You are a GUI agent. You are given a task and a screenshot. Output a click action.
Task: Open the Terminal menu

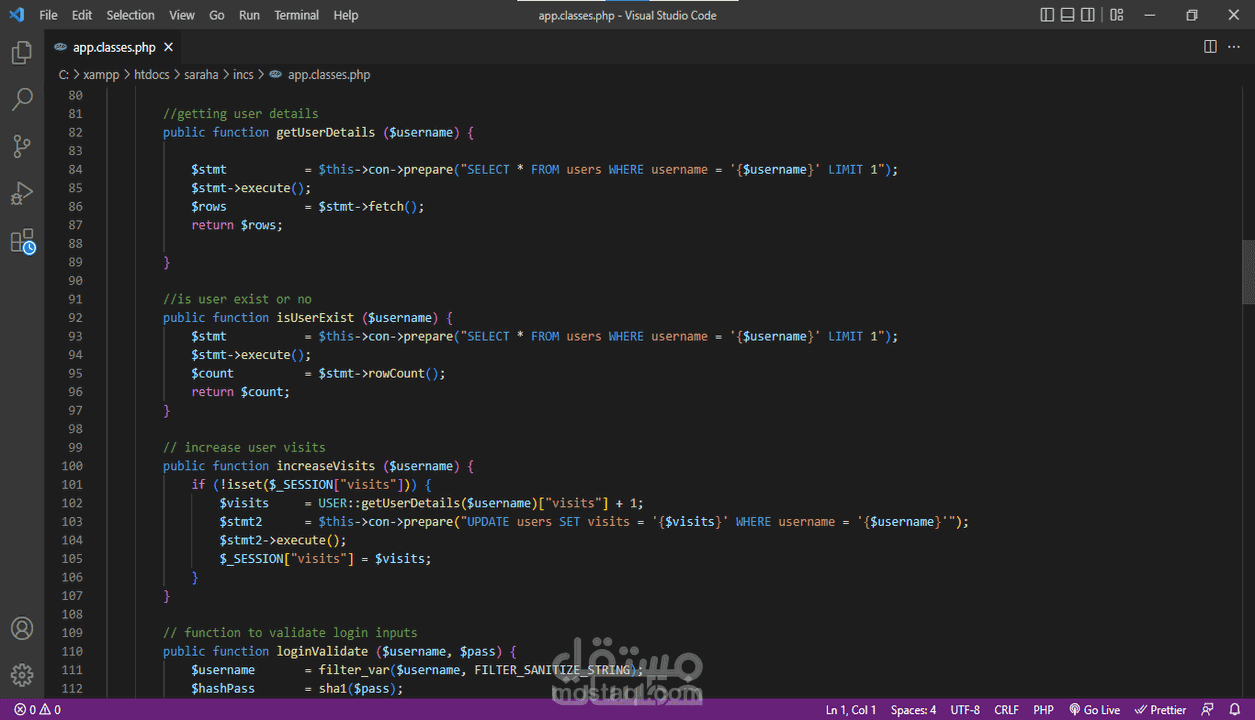click(x=297, y=15)
